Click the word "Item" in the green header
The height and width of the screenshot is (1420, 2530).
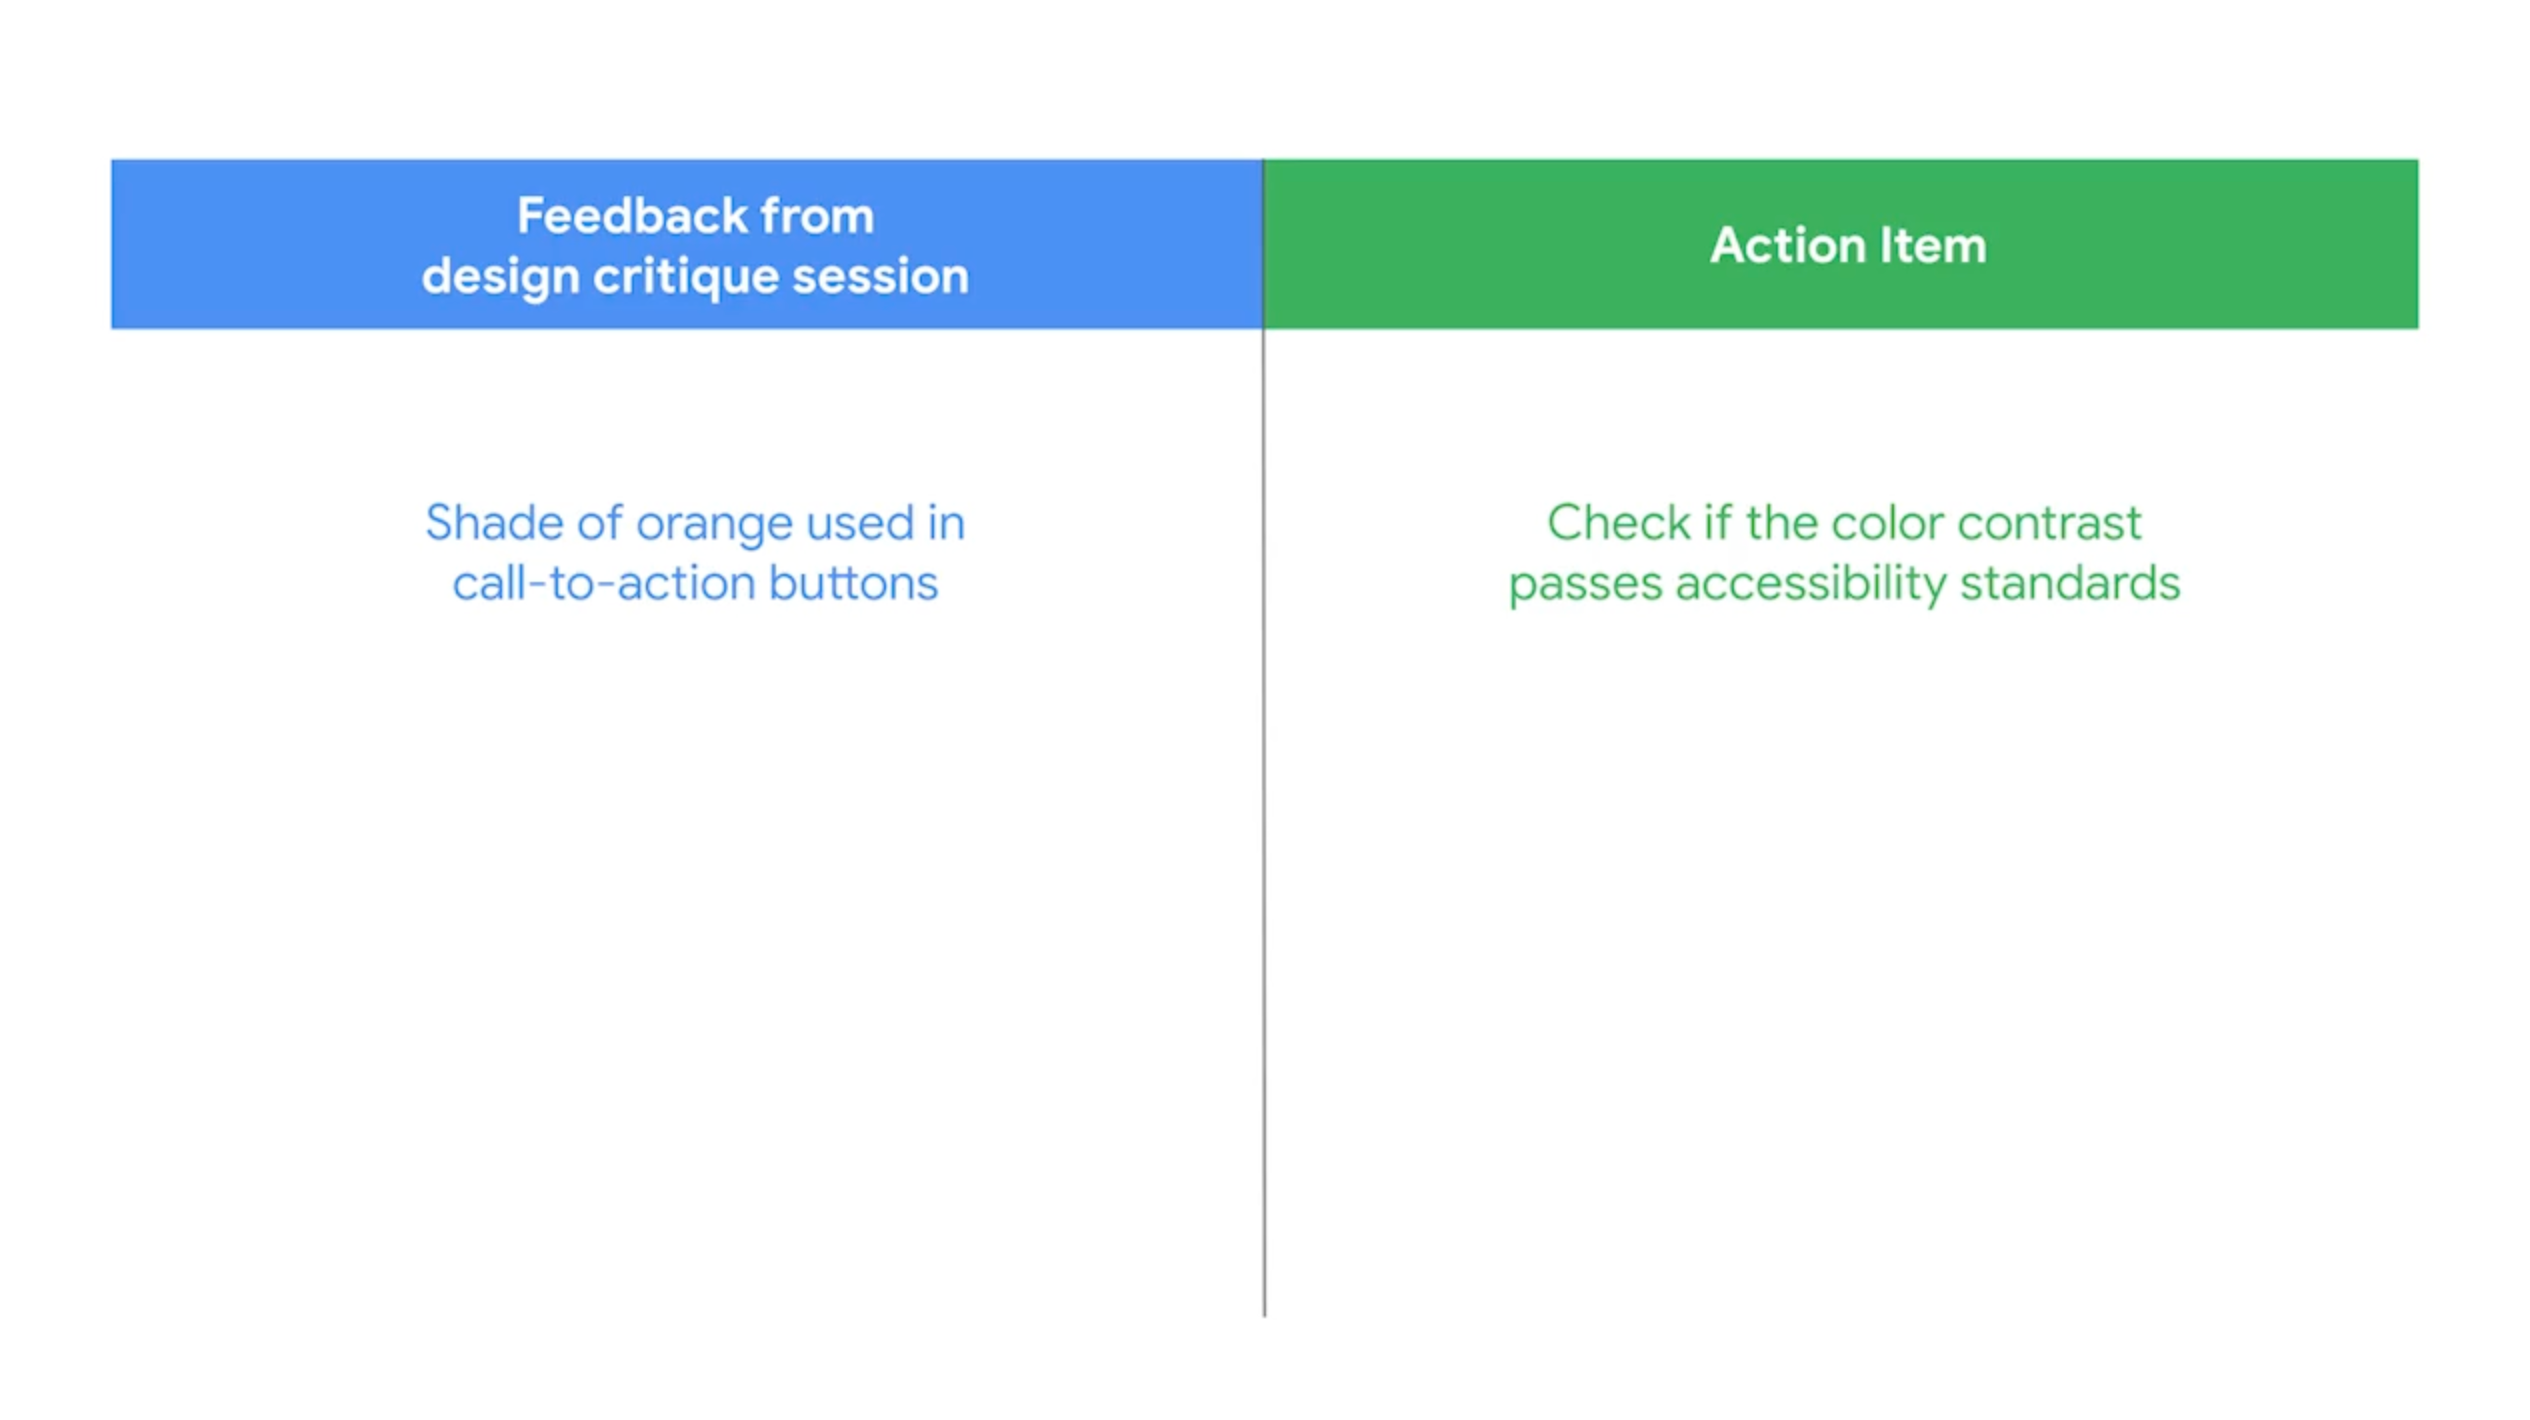click(1932, 246)
